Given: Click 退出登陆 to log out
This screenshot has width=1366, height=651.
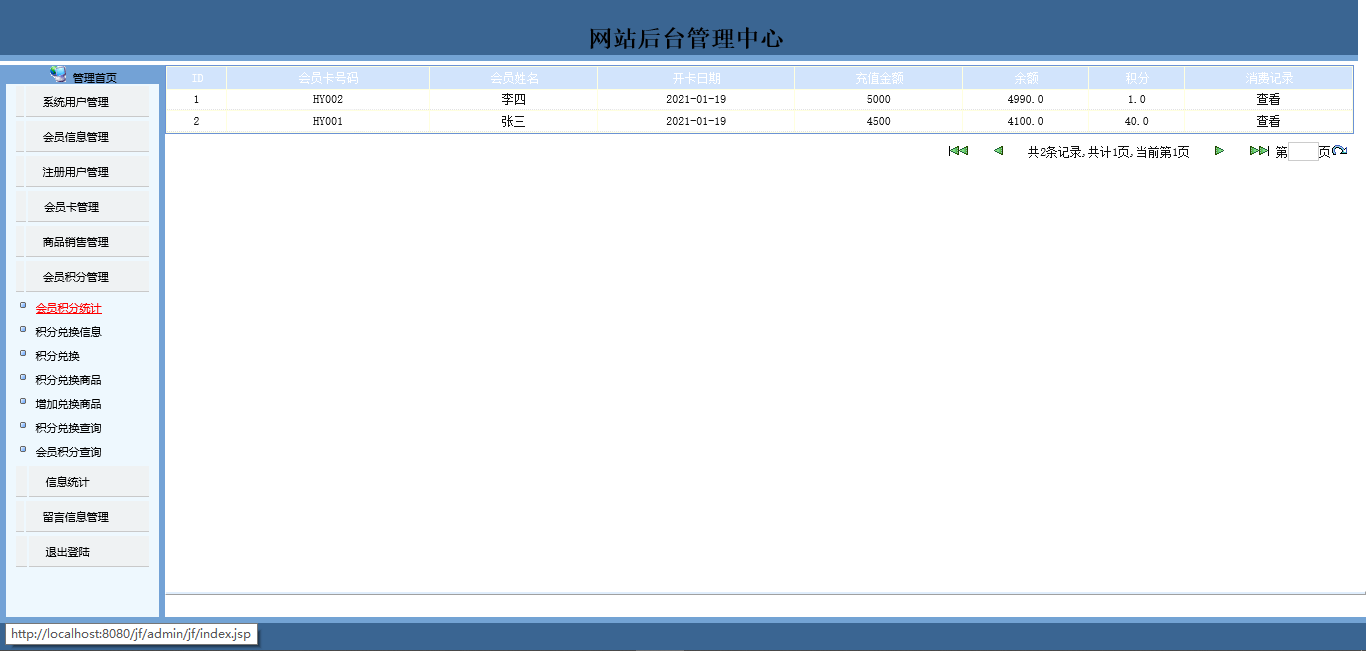Looking at the screenshot, I should tap(68, 552).
